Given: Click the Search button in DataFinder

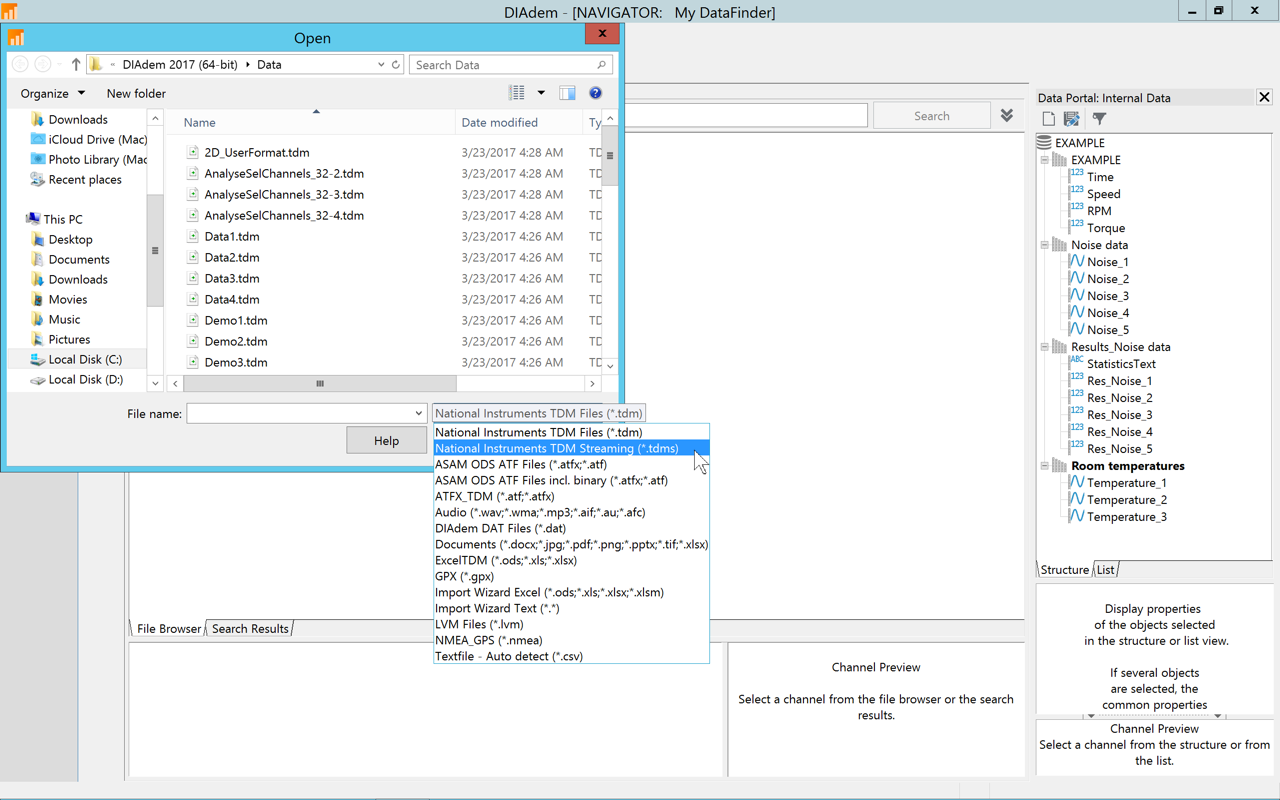Looking at the screenshot, I should [x=931, y=116].
